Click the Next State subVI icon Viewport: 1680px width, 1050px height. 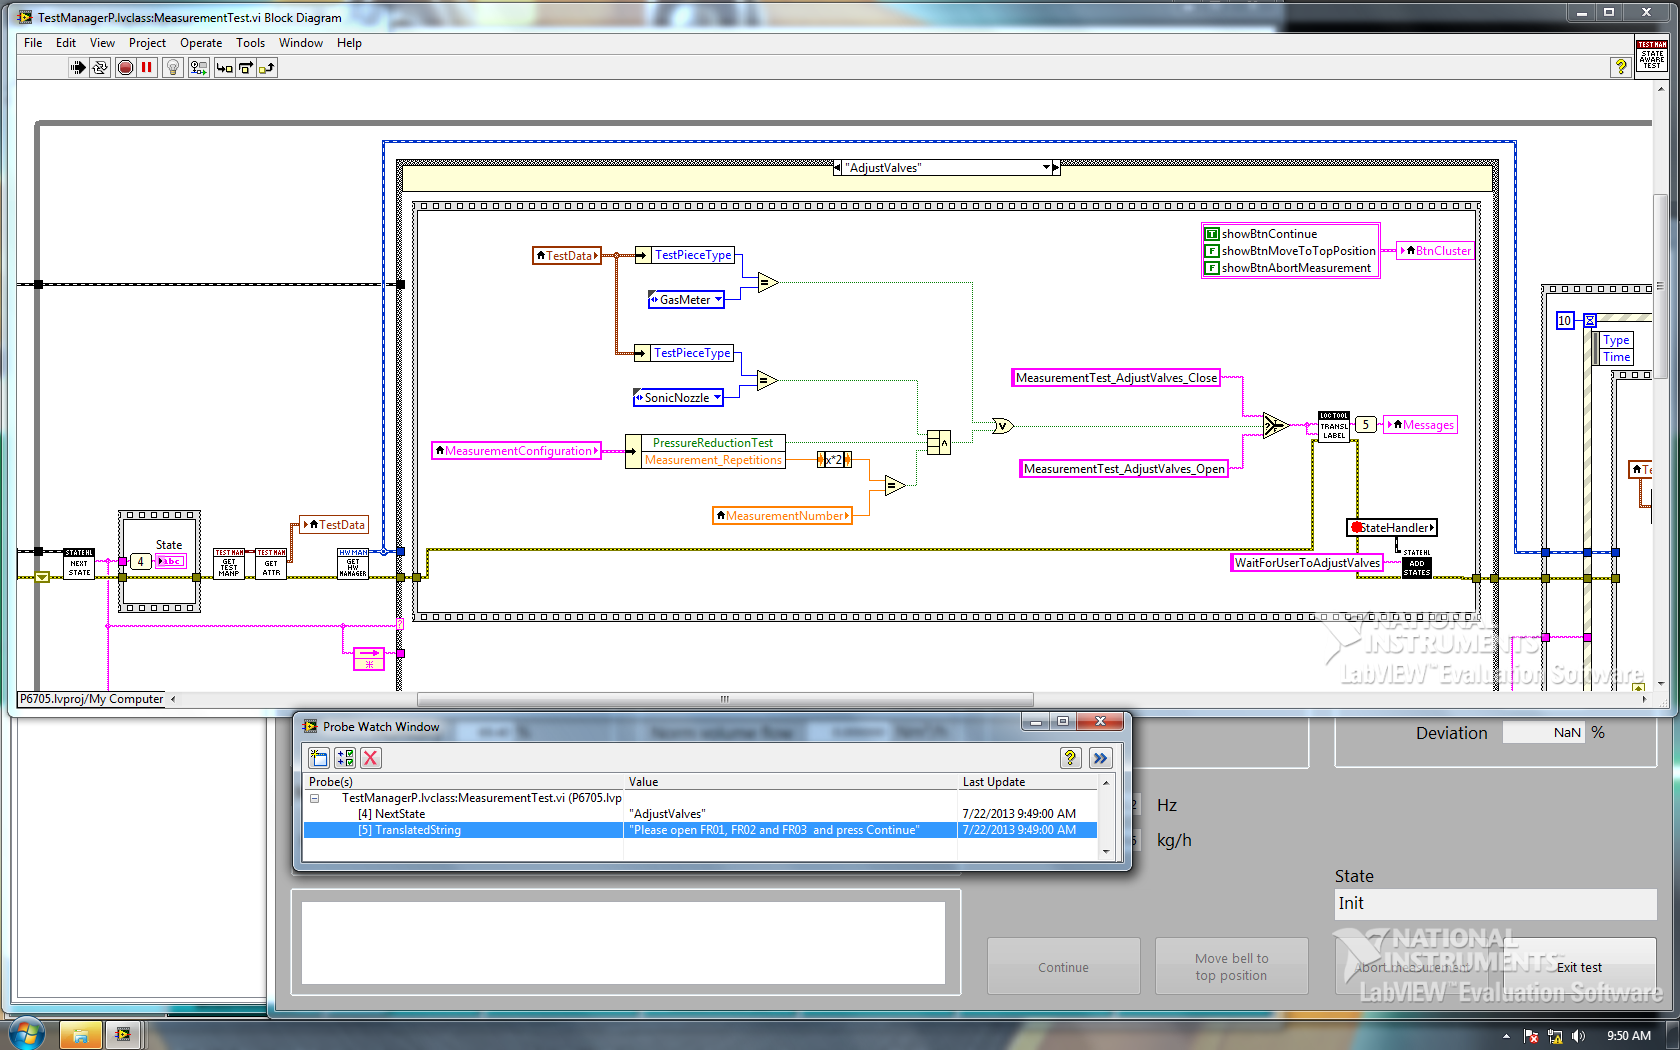tap(79, 564)
